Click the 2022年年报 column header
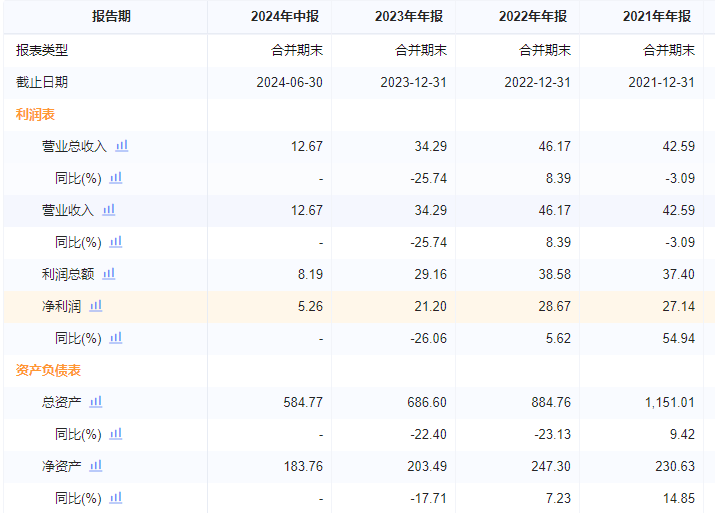The width and height of the screenshot is (715, 513). 534,17
